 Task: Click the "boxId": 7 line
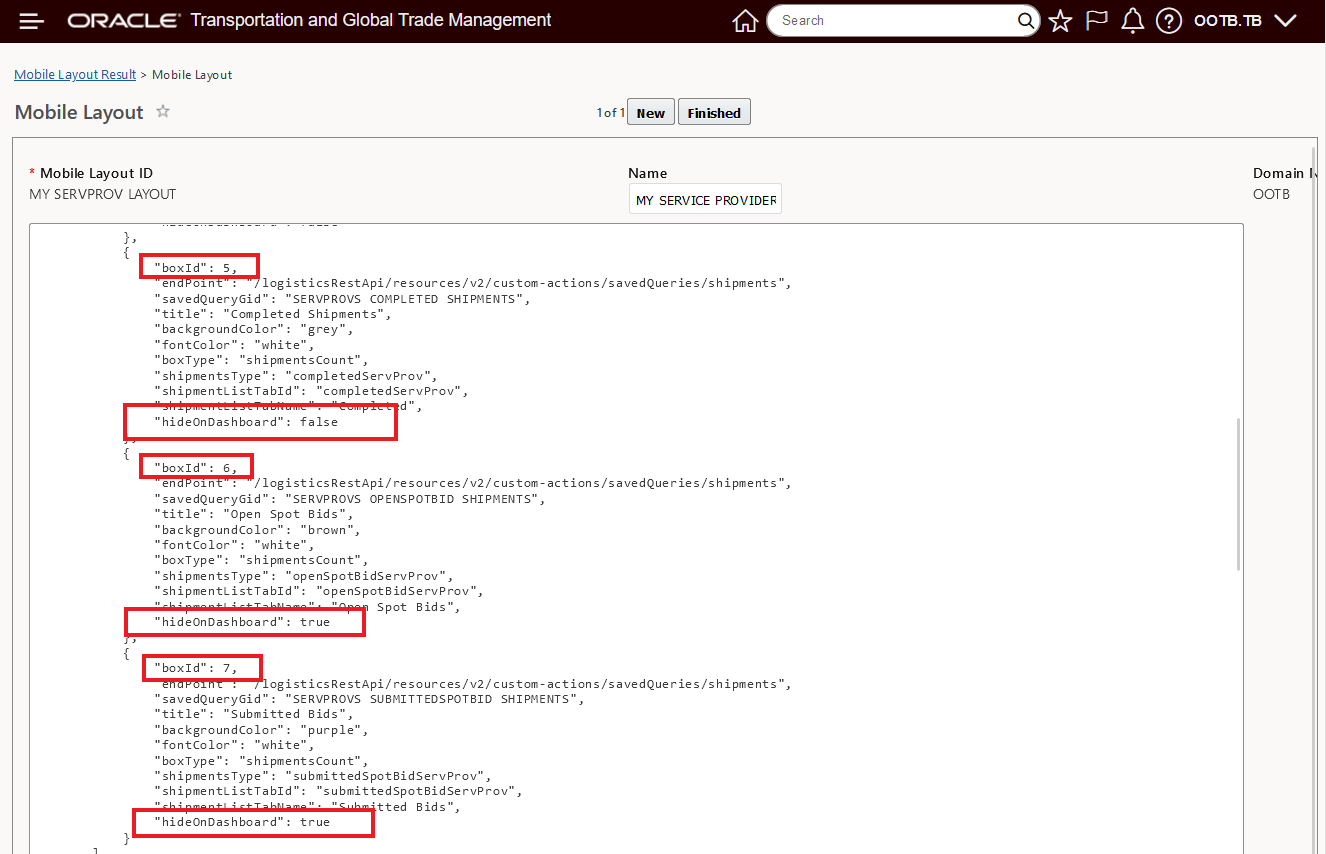click(196, 668)
